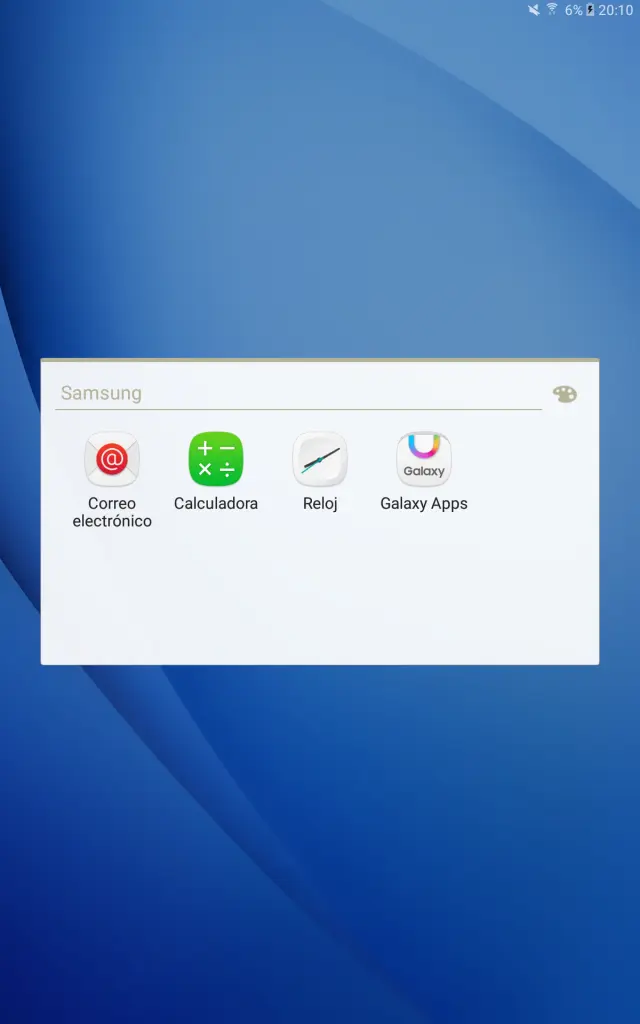Viewport: 640px width, 1024px height.
Task: Tap the folder's top accent border
Action: point(320,360)
